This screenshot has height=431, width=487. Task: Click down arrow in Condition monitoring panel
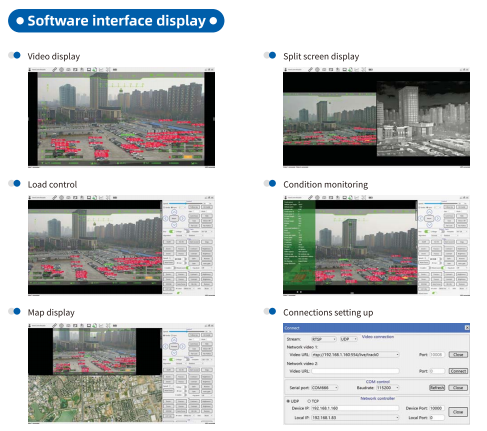point(429,225)
